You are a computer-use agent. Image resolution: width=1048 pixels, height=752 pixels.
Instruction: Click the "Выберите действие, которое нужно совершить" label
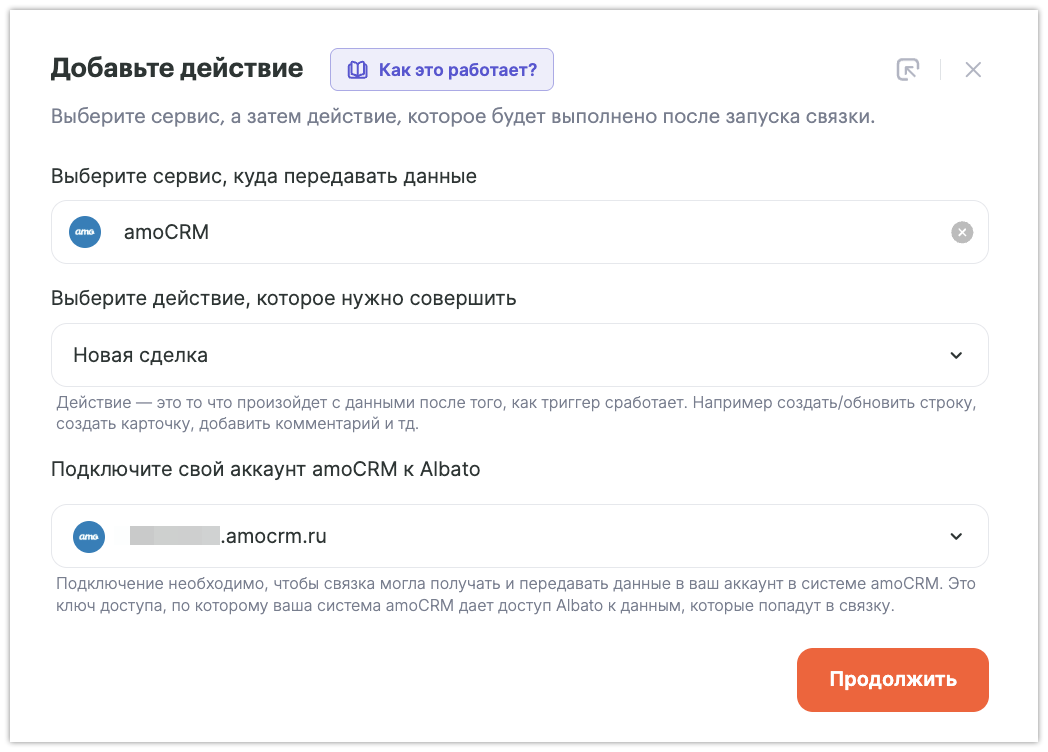point(284,298)
